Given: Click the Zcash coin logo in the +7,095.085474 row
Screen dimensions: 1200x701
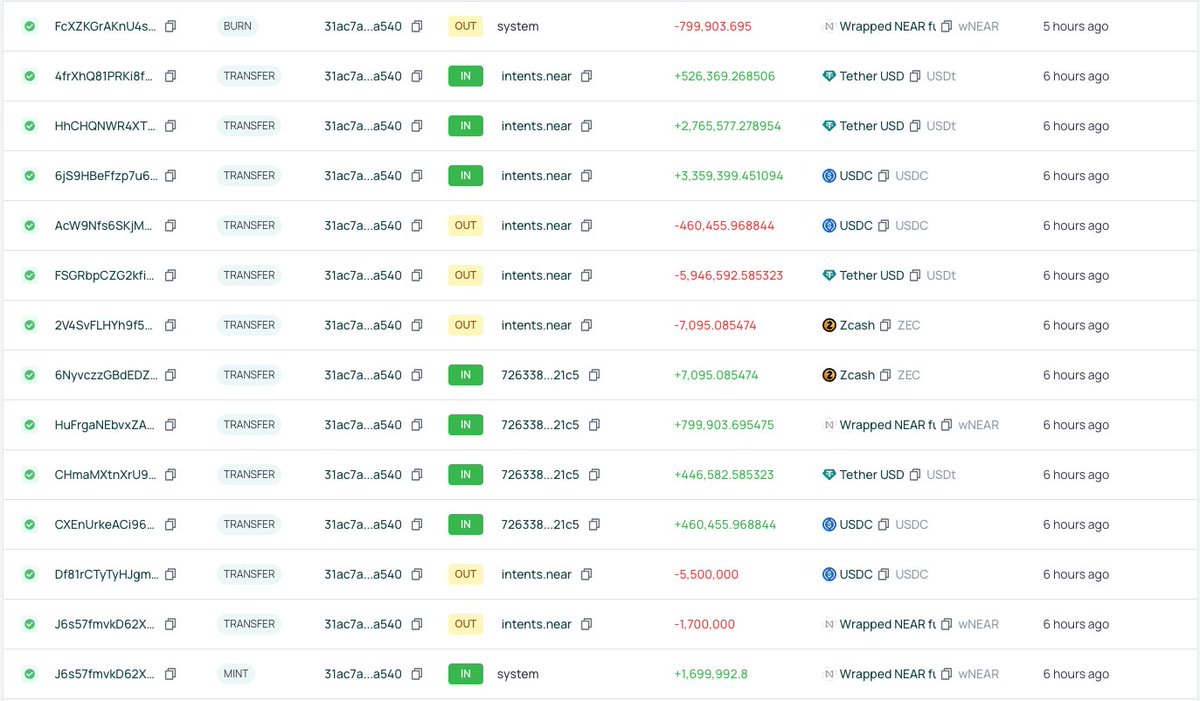Looking at the screenshot, I should 829,375.
